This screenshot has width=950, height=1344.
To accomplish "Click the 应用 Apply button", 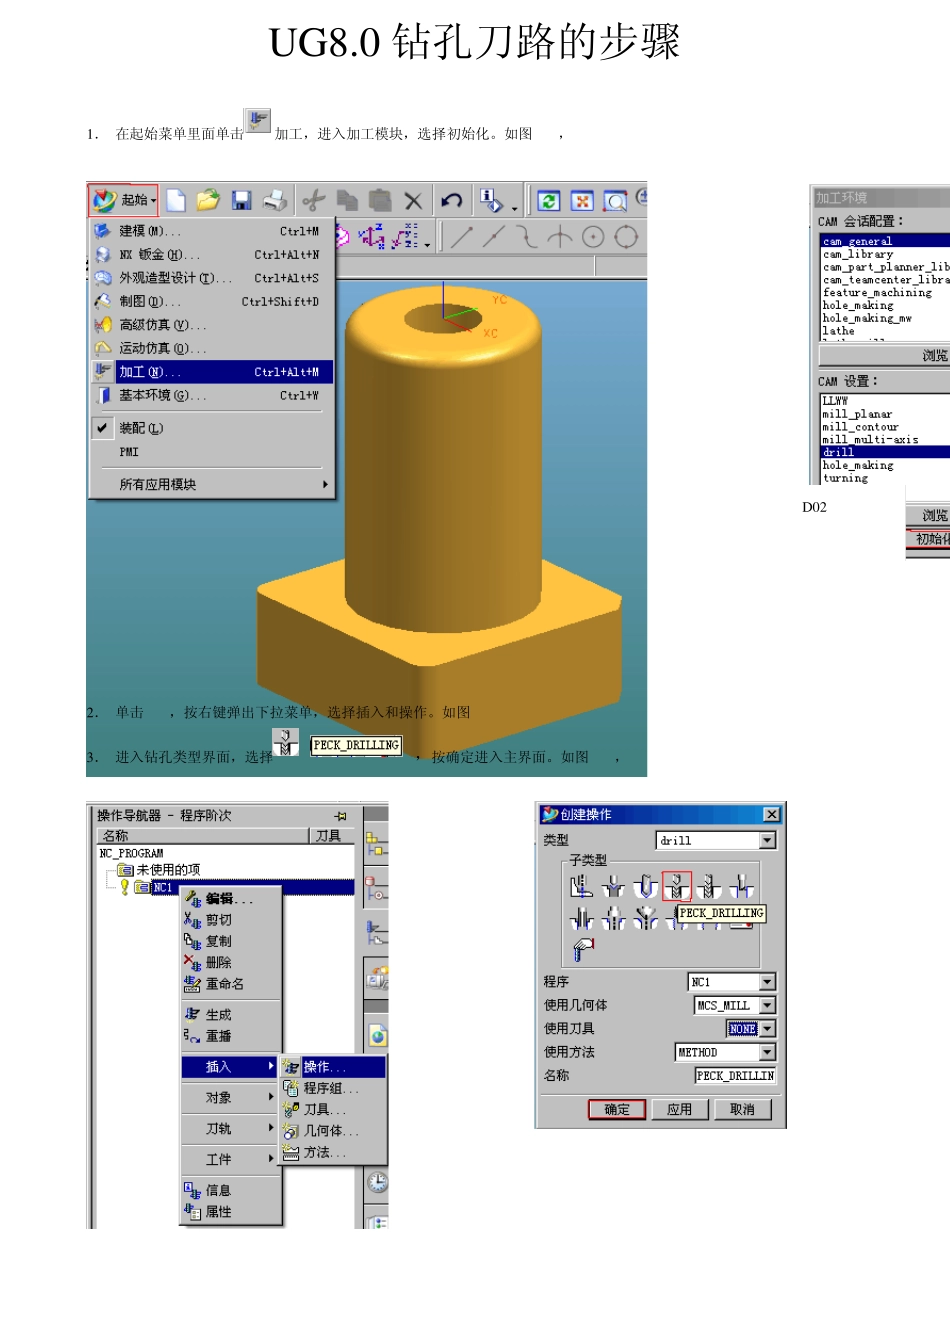I will click(680, 1109).
